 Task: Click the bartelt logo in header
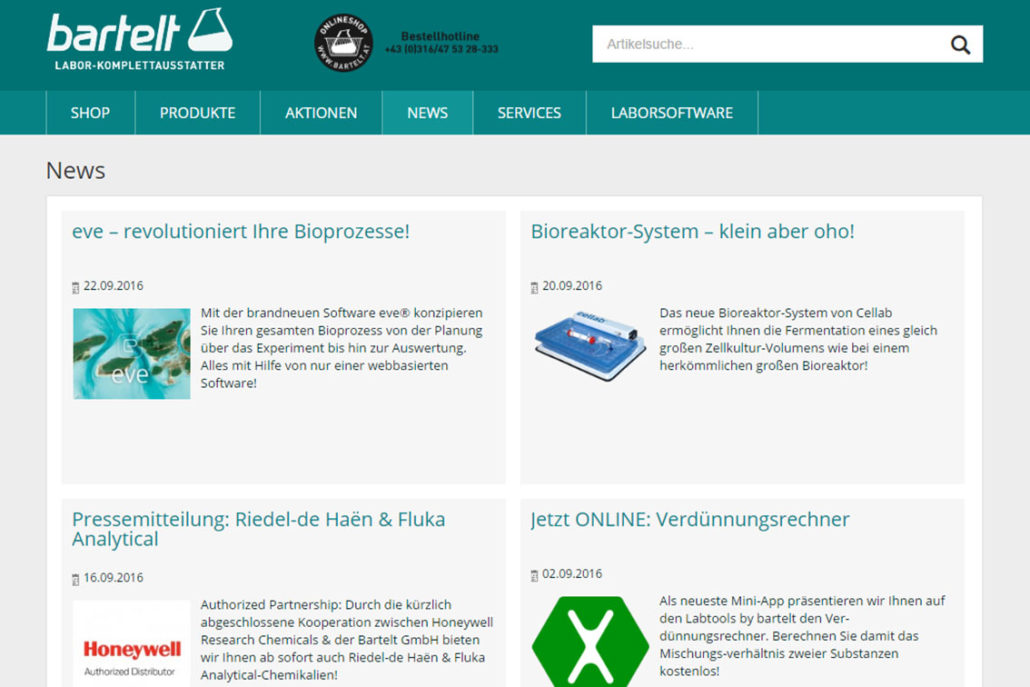139,40
